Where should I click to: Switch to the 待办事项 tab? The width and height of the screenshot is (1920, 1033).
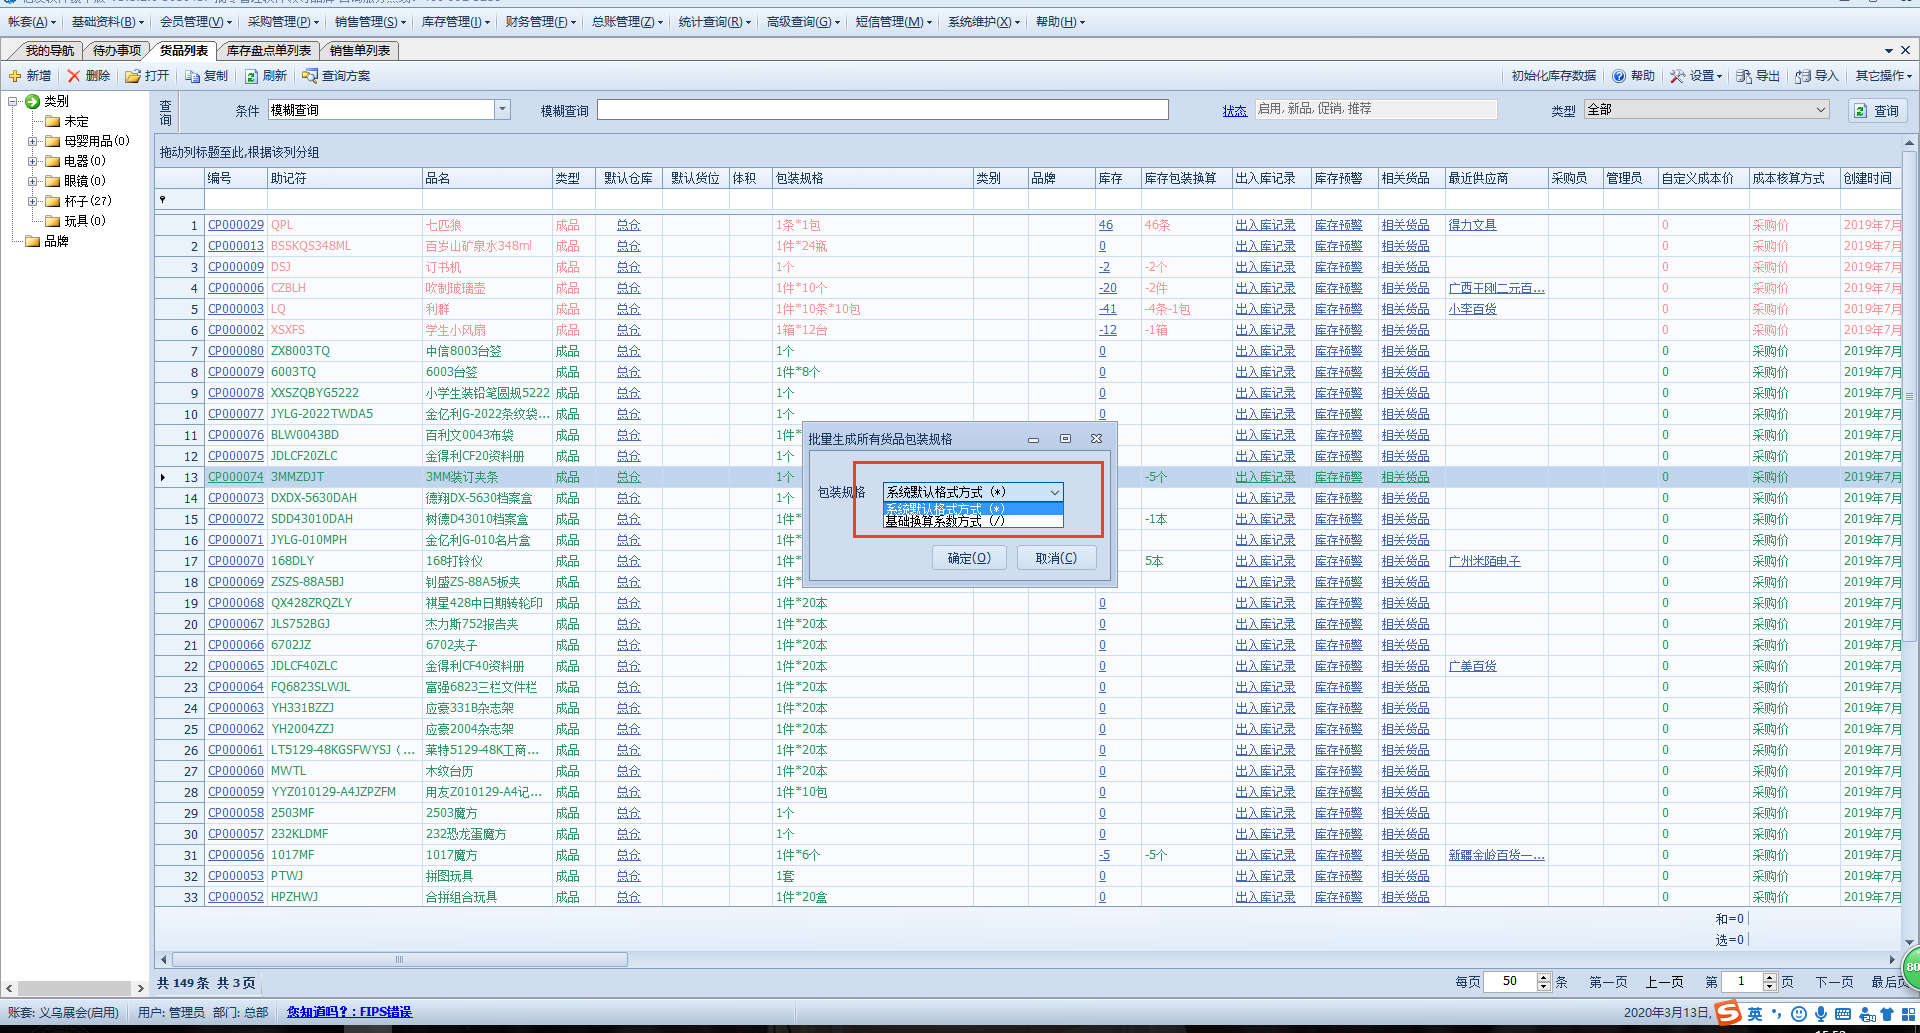click(x=116, y=50)
